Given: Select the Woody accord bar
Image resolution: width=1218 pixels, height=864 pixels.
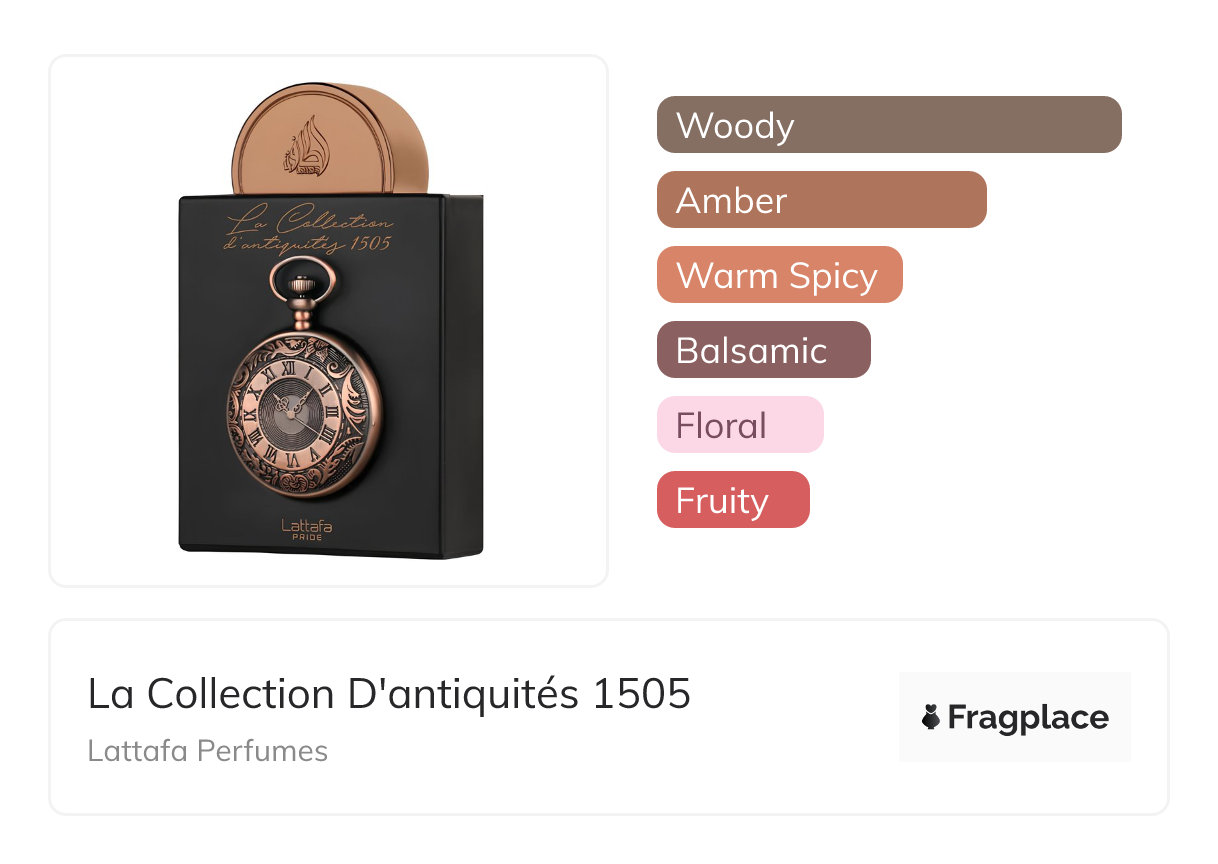Looking at the screenshot, I should click(888, 125).
